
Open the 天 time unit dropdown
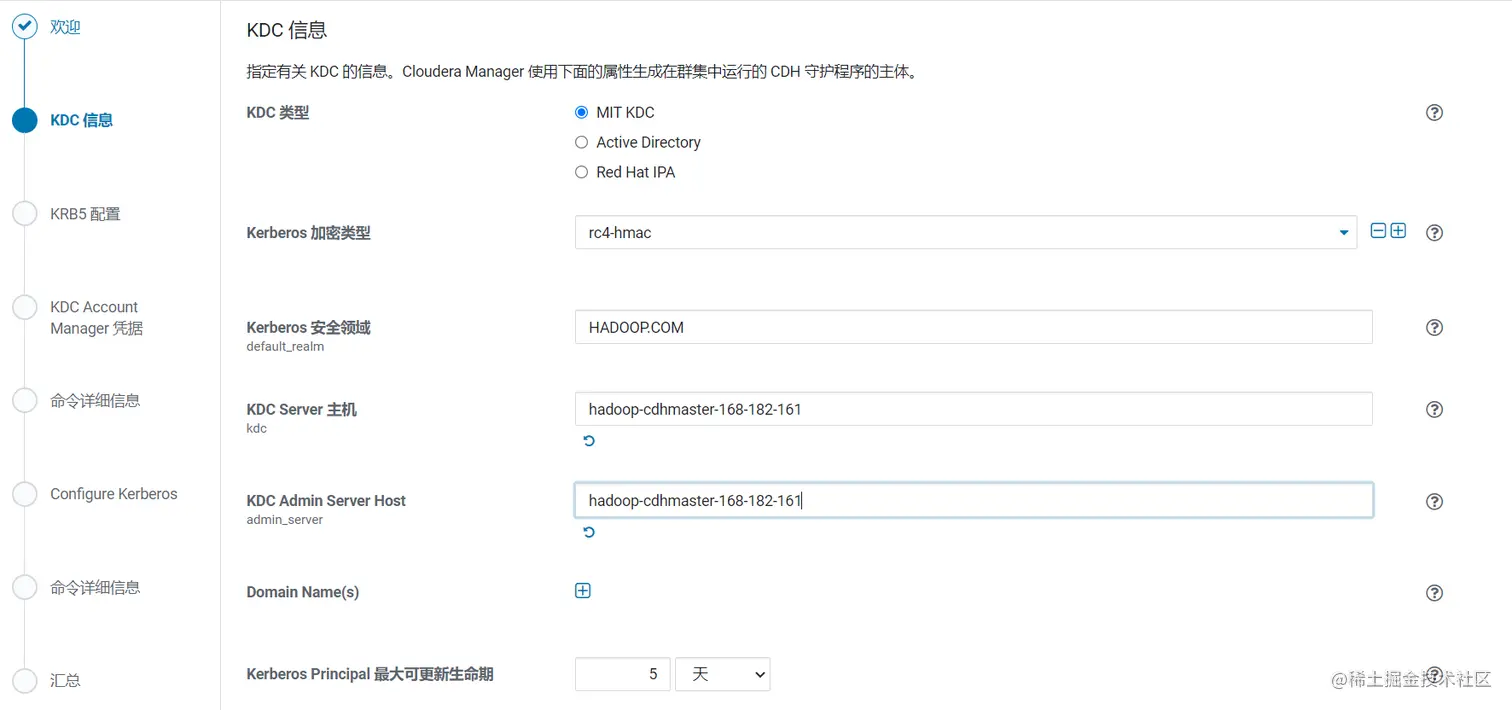[723, 674]
